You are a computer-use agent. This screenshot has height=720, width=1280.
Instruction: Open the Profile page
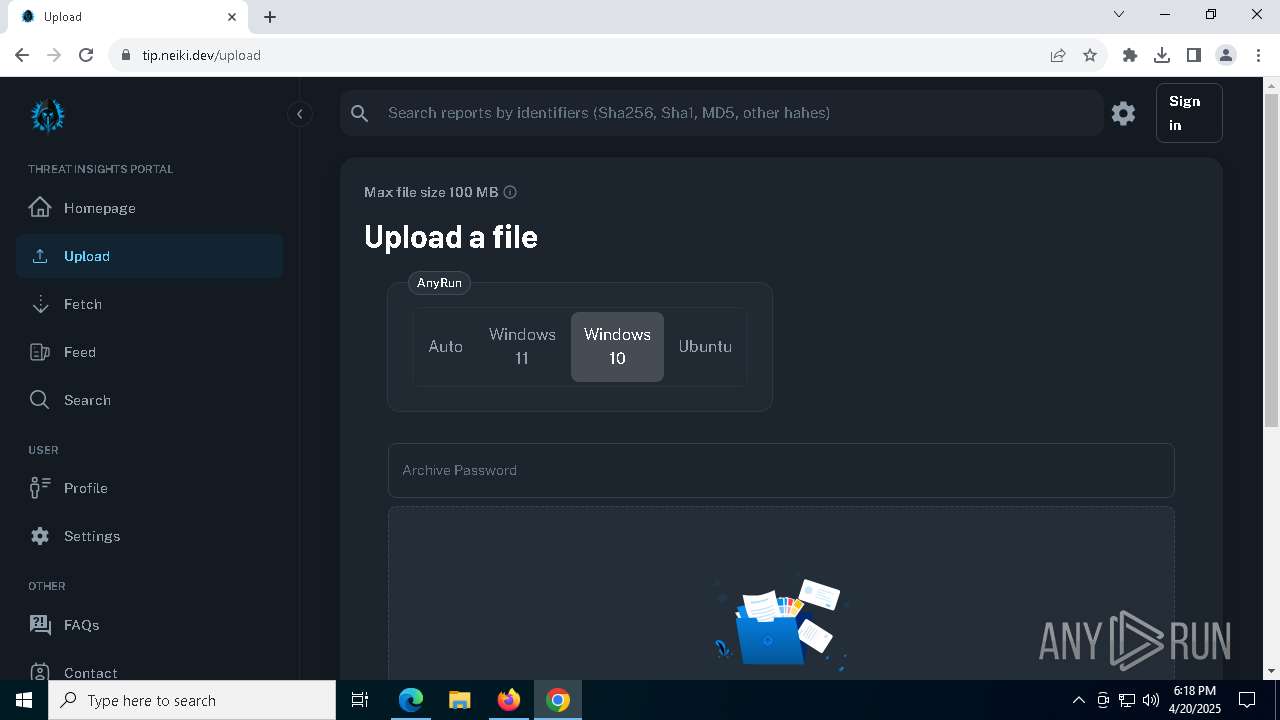150,488
